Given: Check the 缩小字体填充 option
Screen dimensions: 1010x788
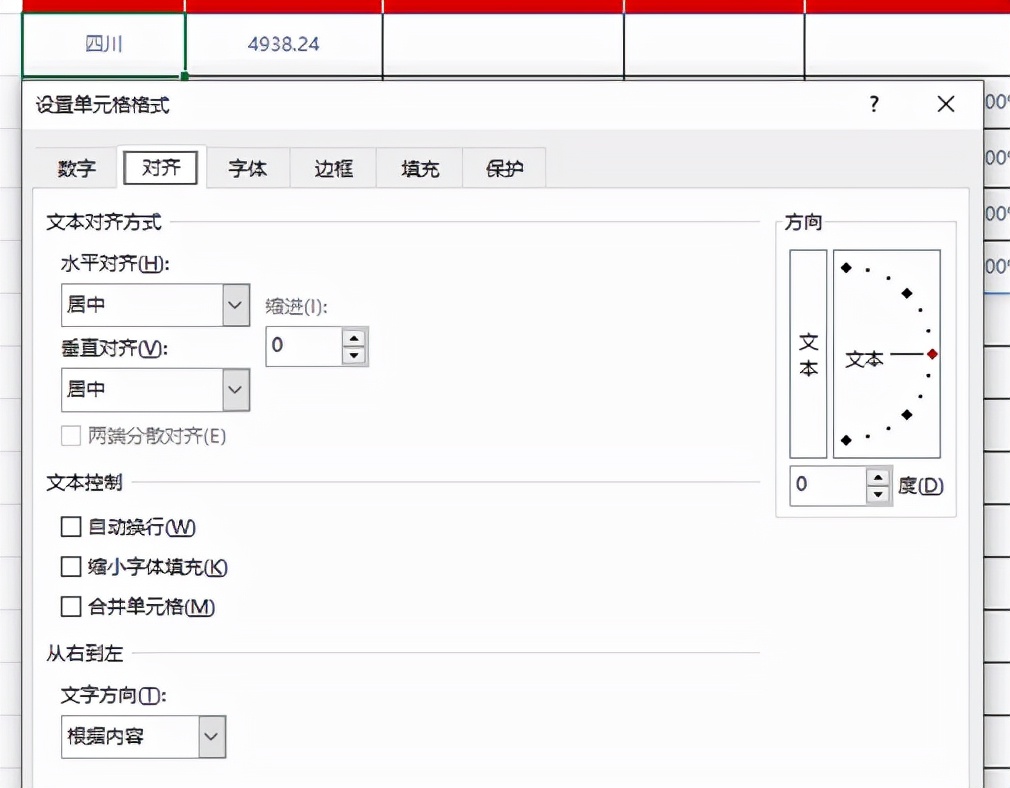Looking at the screenshot, I should (x=70, y=567).
